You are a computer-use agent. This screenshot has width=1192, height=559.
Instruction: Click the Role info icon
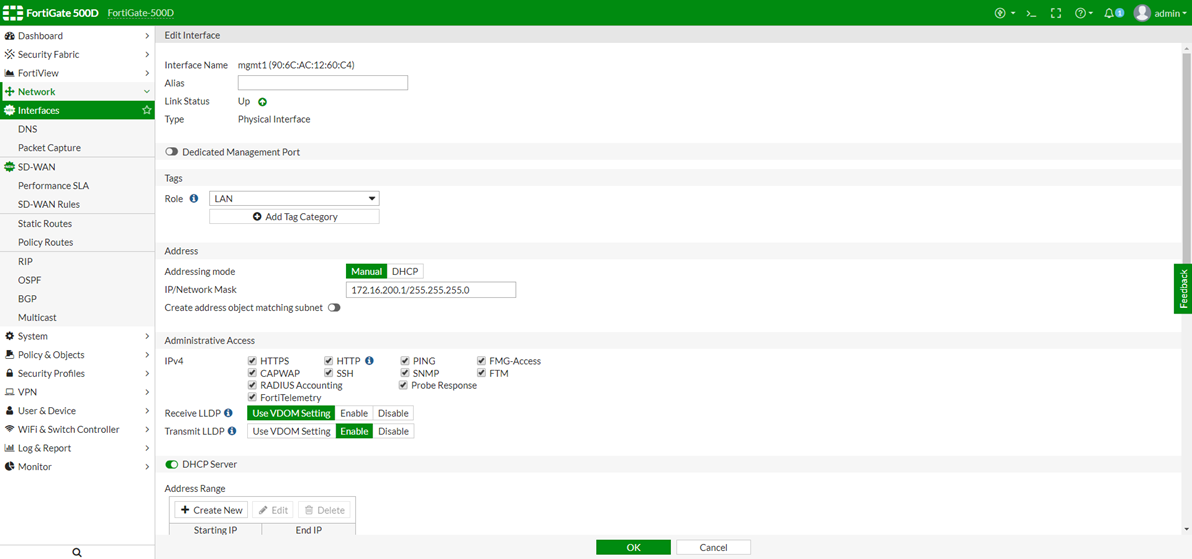[x=194, y=199]
